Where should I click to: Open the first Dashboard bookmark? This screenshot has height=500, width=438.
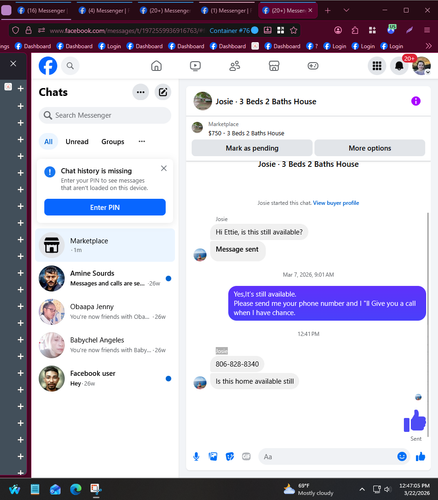pyautogui.click(x=33, y=46)
